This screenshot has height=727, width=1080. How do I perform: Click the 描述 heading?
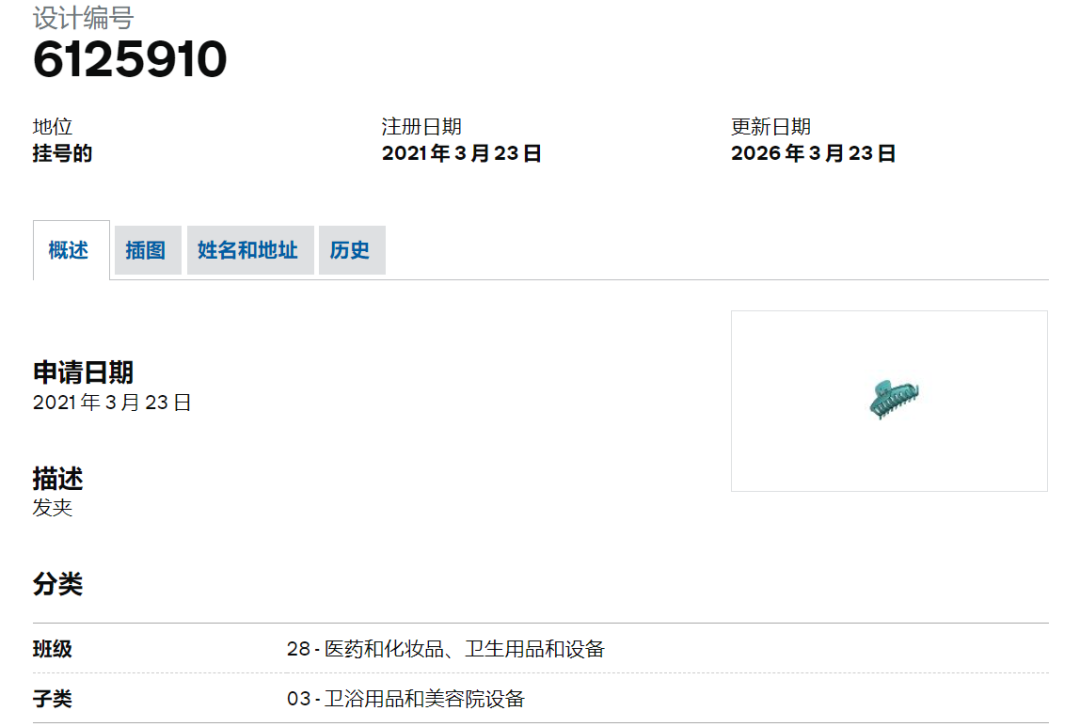(57, 479)
